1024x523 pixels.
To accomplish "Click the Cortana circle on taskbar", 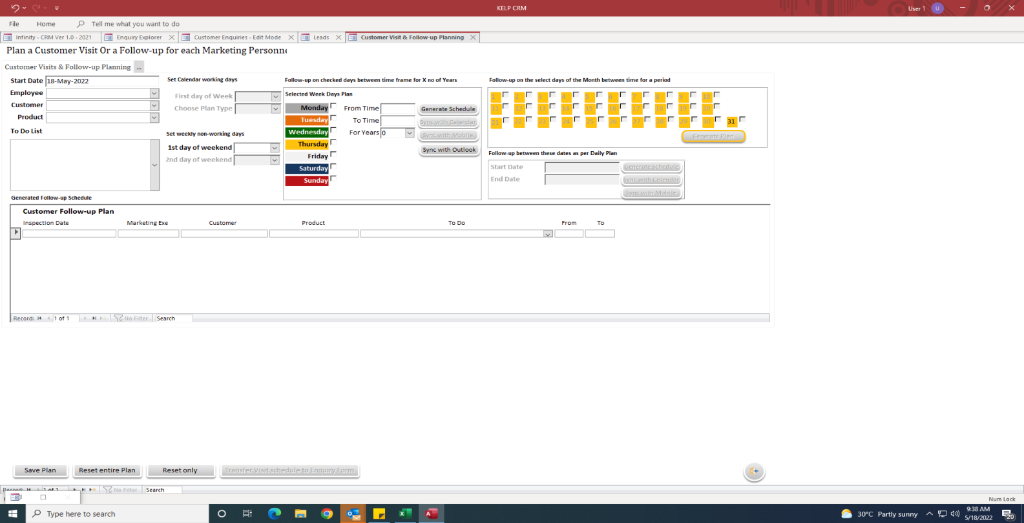I will 221,514.
